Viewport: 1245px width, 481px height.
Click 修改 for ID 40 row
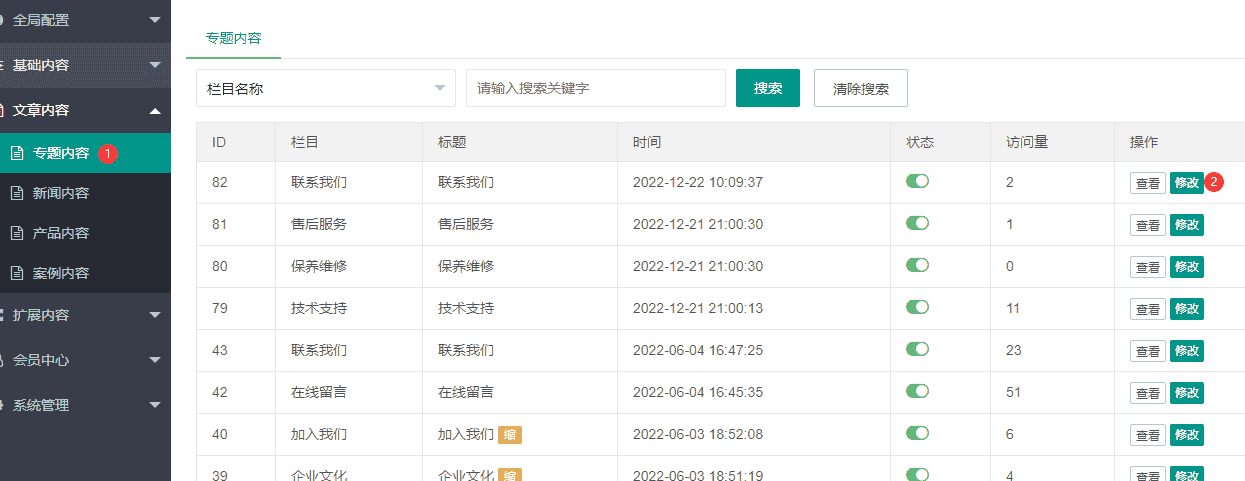click(x=1187, y=435)
